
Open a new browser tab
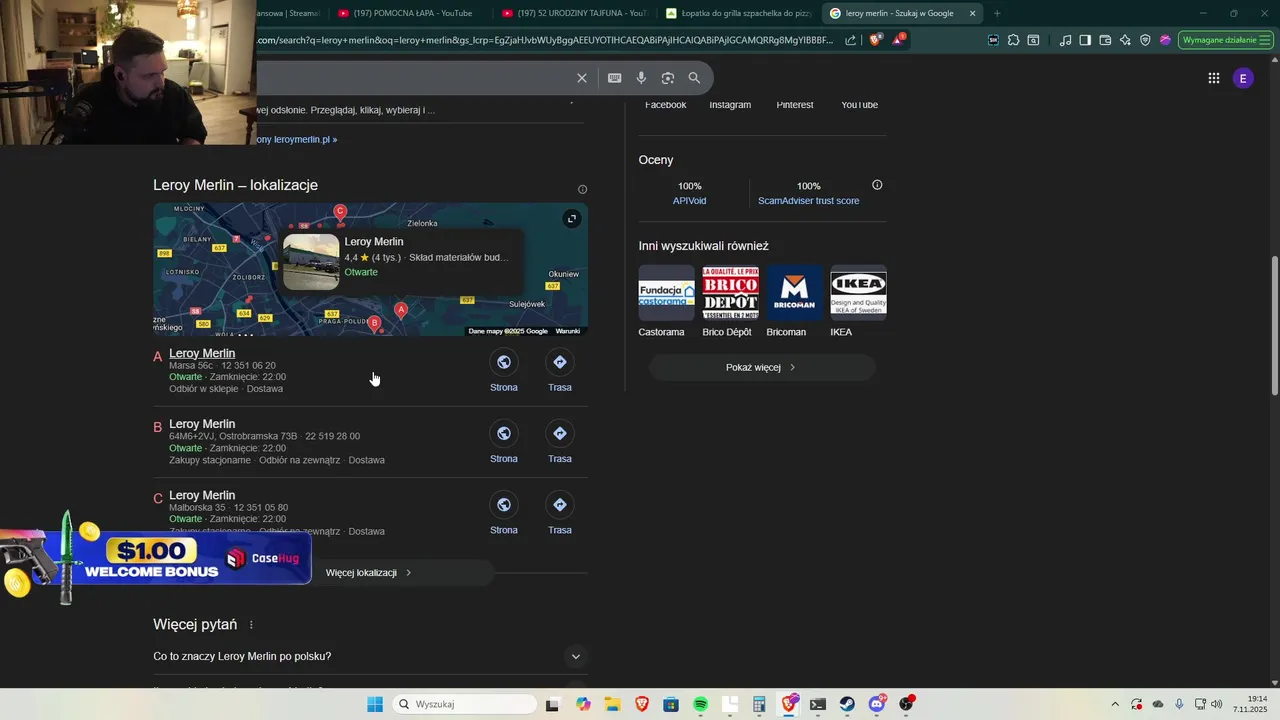[997, 13]
